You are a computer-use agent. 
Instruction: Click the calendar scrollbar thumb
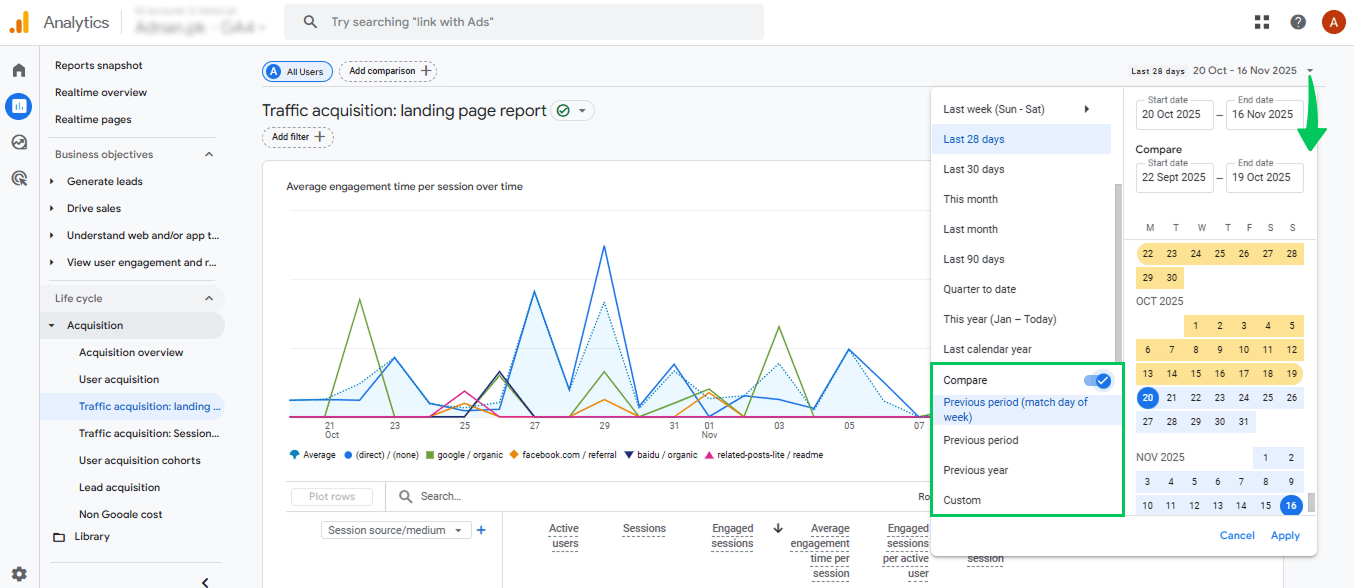[1311, 502]
